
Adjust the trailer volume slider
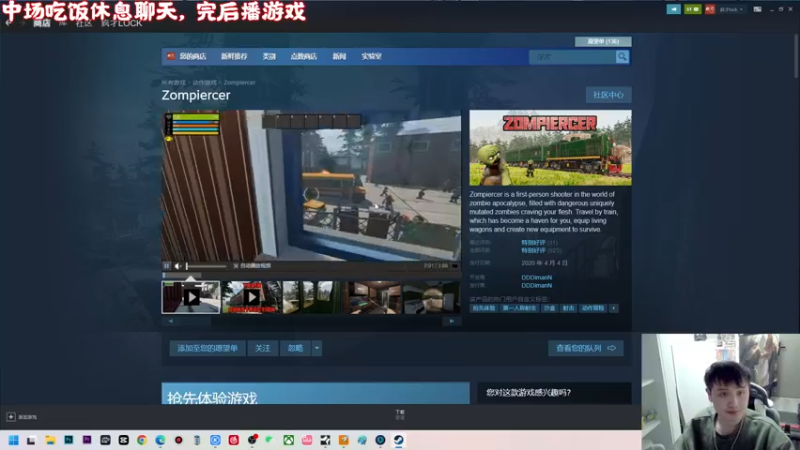pyautogui.click(x=206, y=266)
